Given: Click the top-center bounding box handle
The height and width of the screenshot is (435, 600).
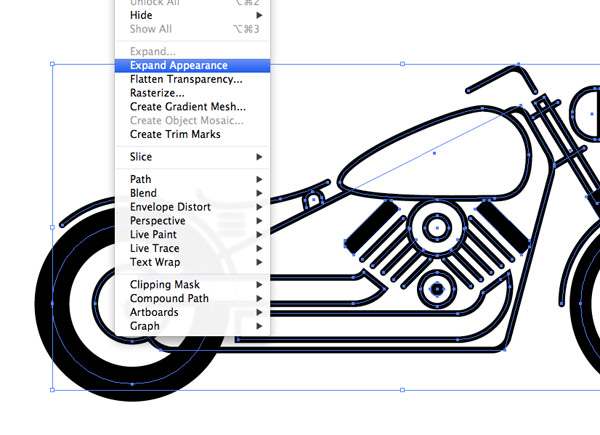Looking at the screenshot, I should (402, 64).
